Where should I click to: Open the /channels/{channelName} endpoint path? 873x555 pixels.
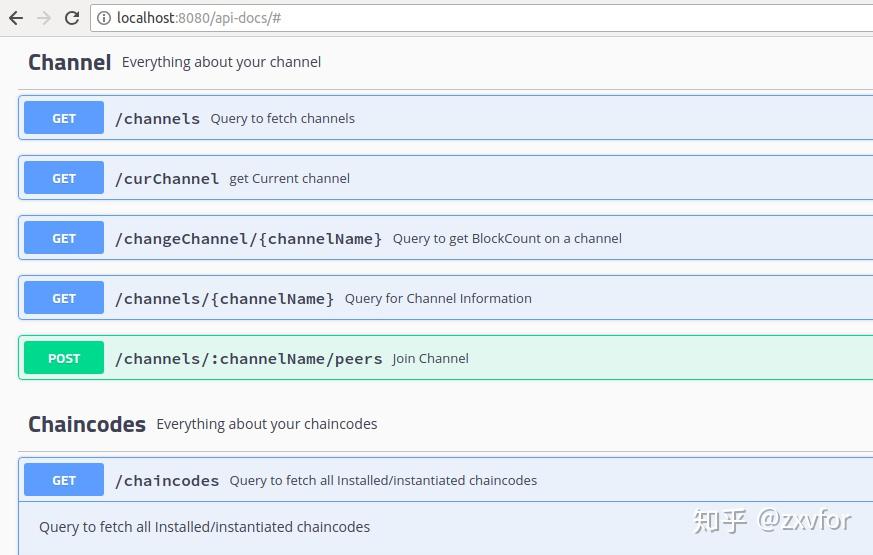tap(224, 298)
